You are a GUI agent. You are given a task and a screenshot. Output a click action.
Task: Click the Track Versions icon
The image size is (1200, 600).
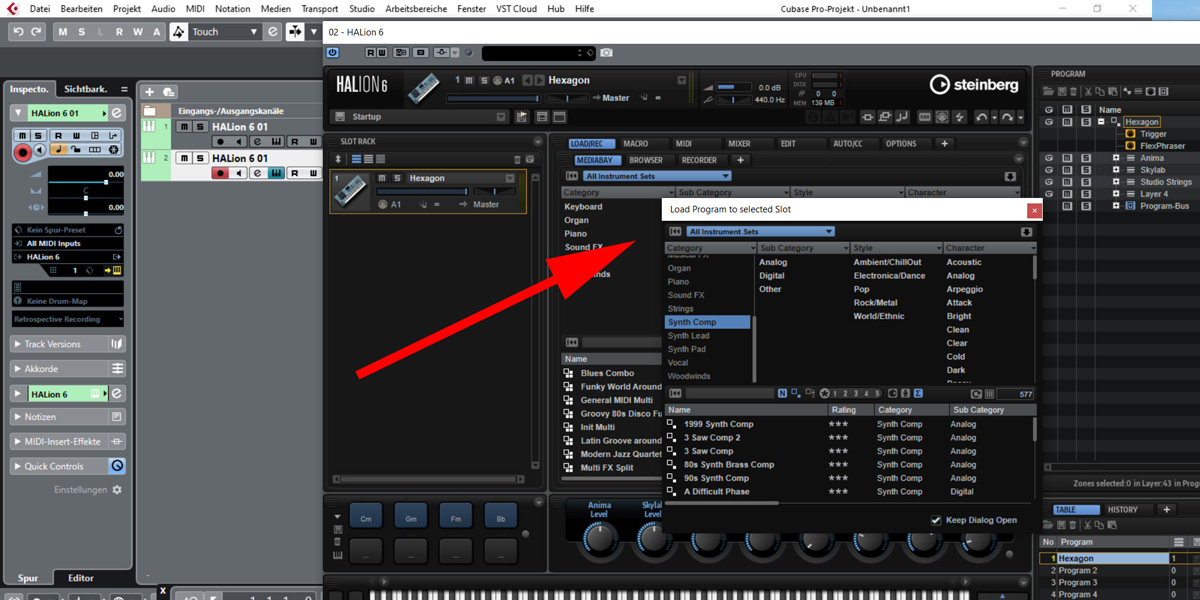point(117,344)
